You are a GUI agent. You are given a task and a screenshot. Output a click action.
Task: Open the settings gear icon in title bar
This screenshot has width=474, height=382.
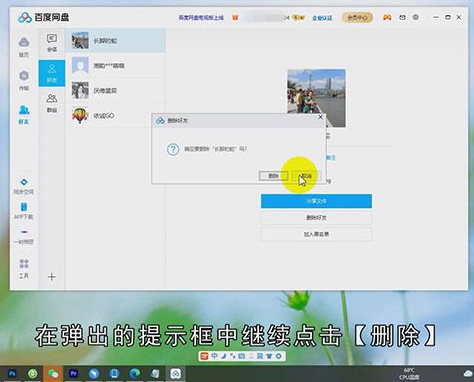coord(416,17)
